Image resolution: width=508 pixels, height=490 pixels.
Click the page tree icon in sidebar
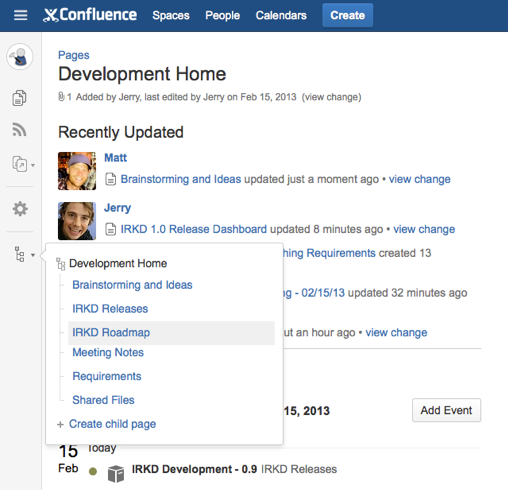(20, 254)
